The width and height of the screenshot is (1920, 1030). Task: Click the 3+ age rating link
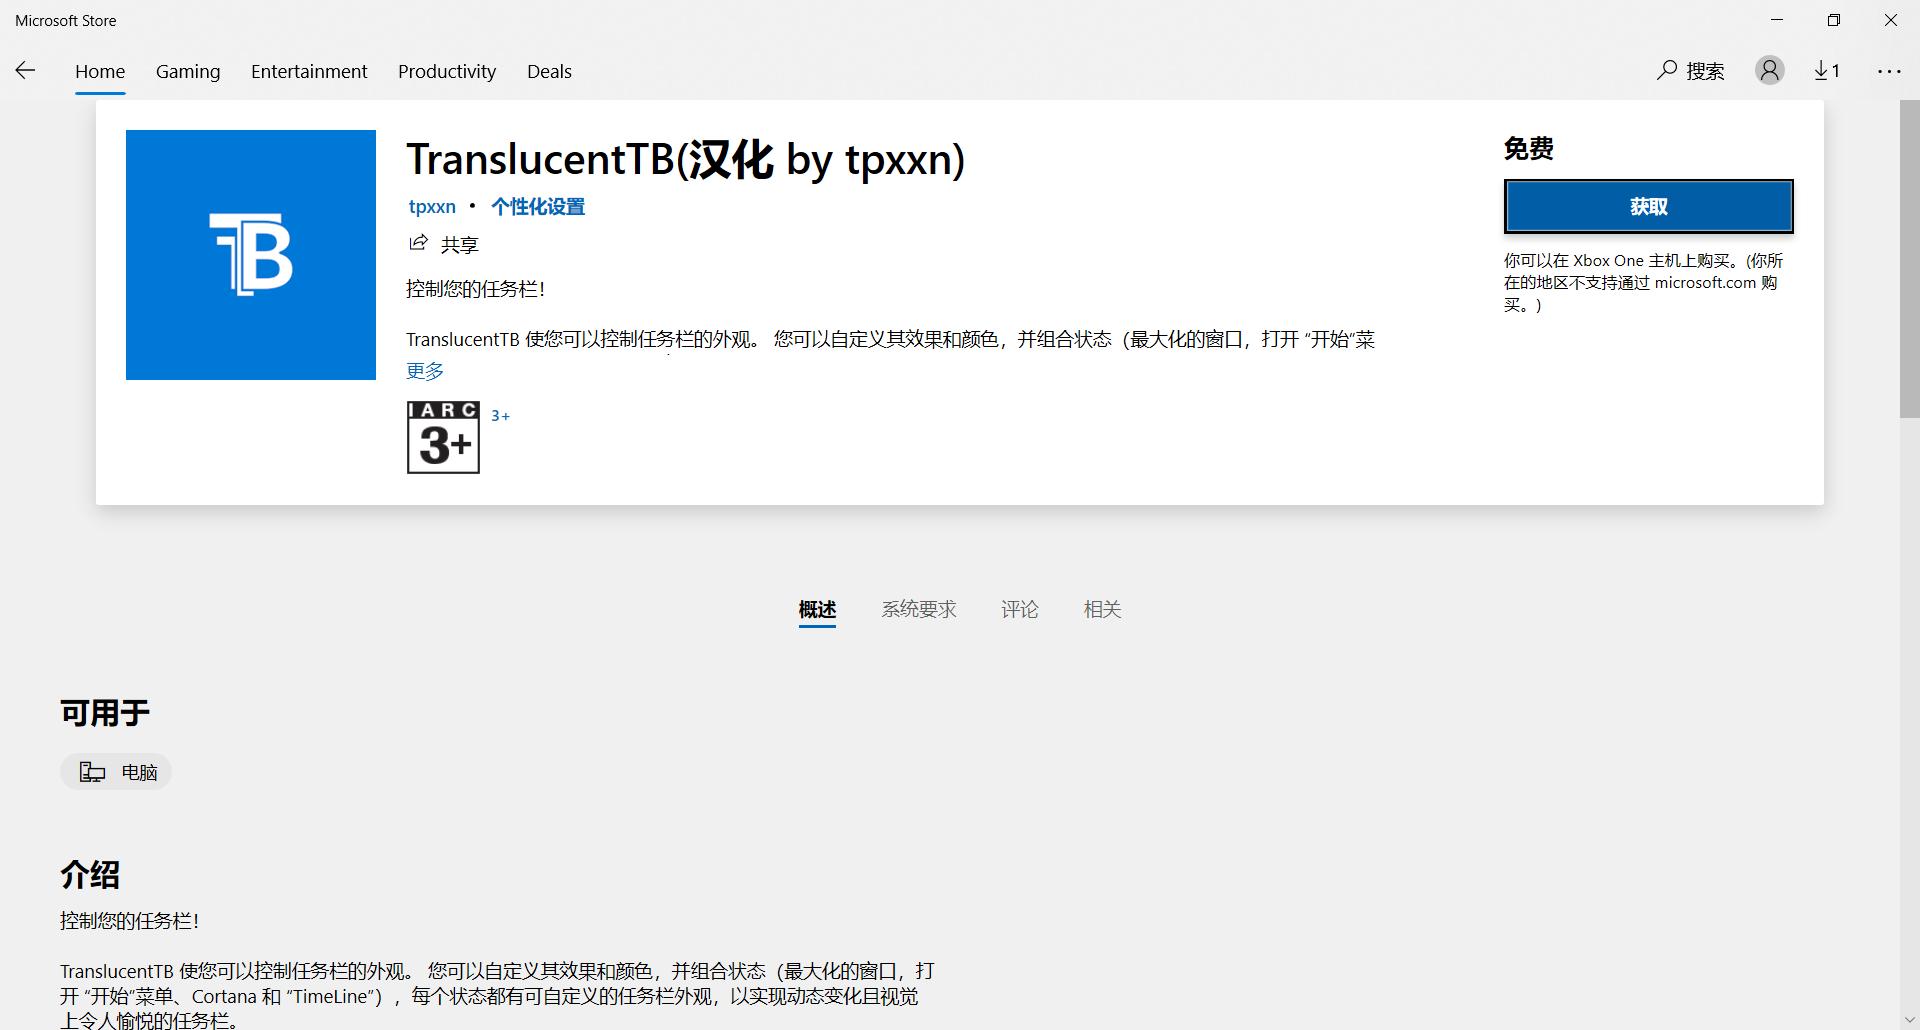pos(500,415)
